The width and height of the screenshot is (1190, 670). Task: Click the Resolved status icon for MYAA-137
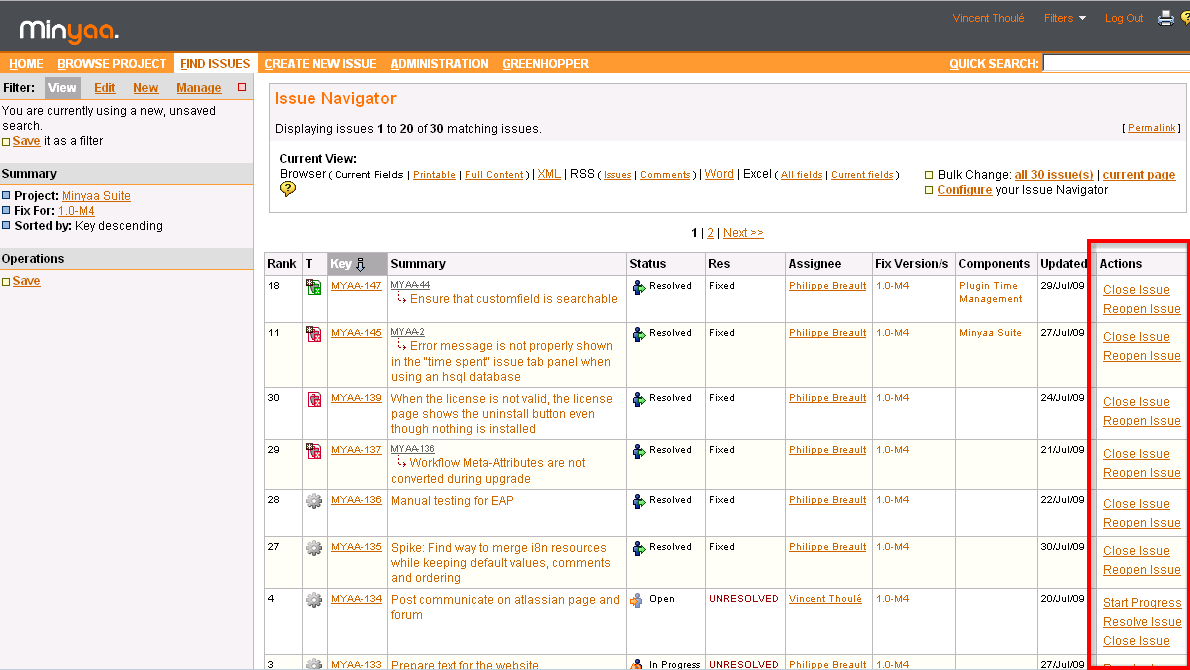click(x=638, y=451)
